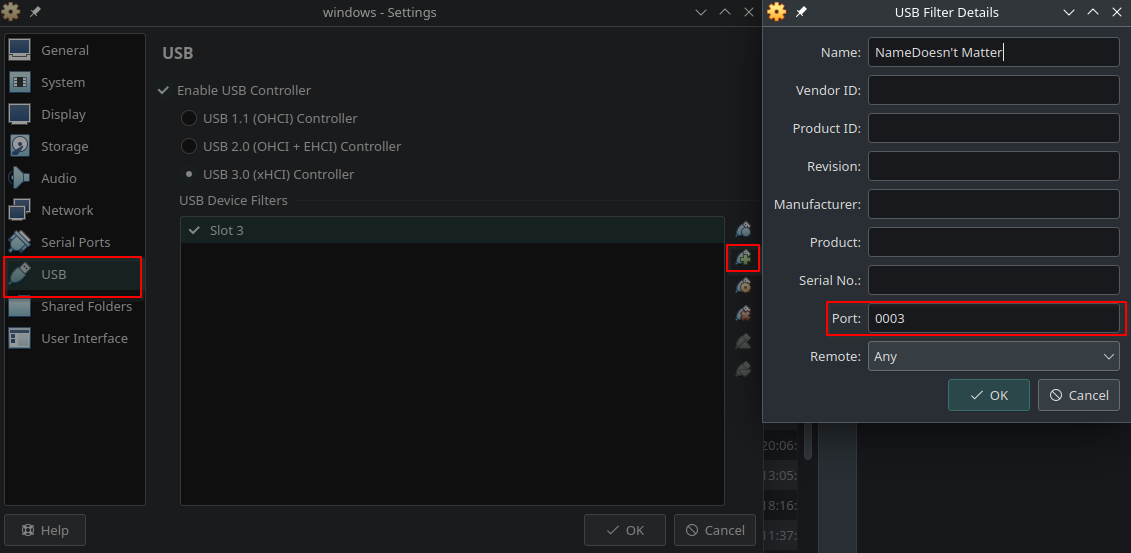This screenshot has height=553, width=1131.
Task: Select Serial Ports in the sidebar
Action: (74, 242)
